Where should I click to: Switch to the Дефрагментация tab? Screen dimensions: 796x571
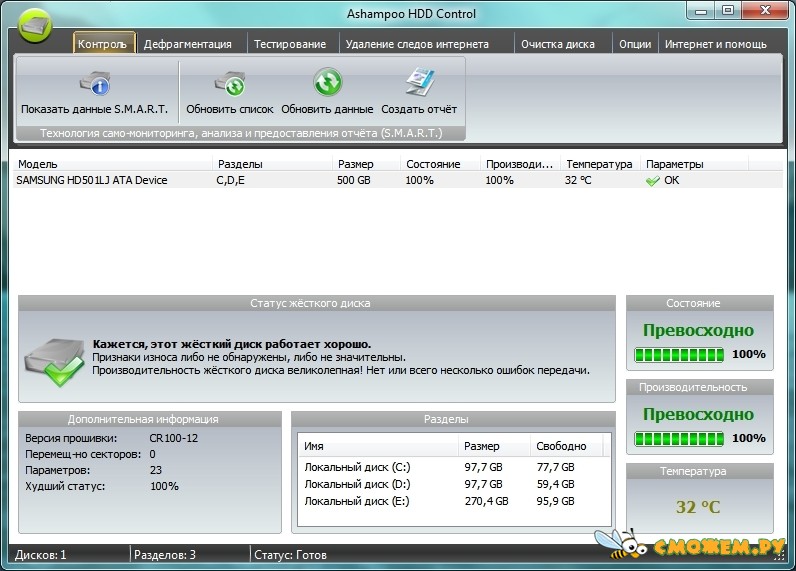[x=187, y=44]
